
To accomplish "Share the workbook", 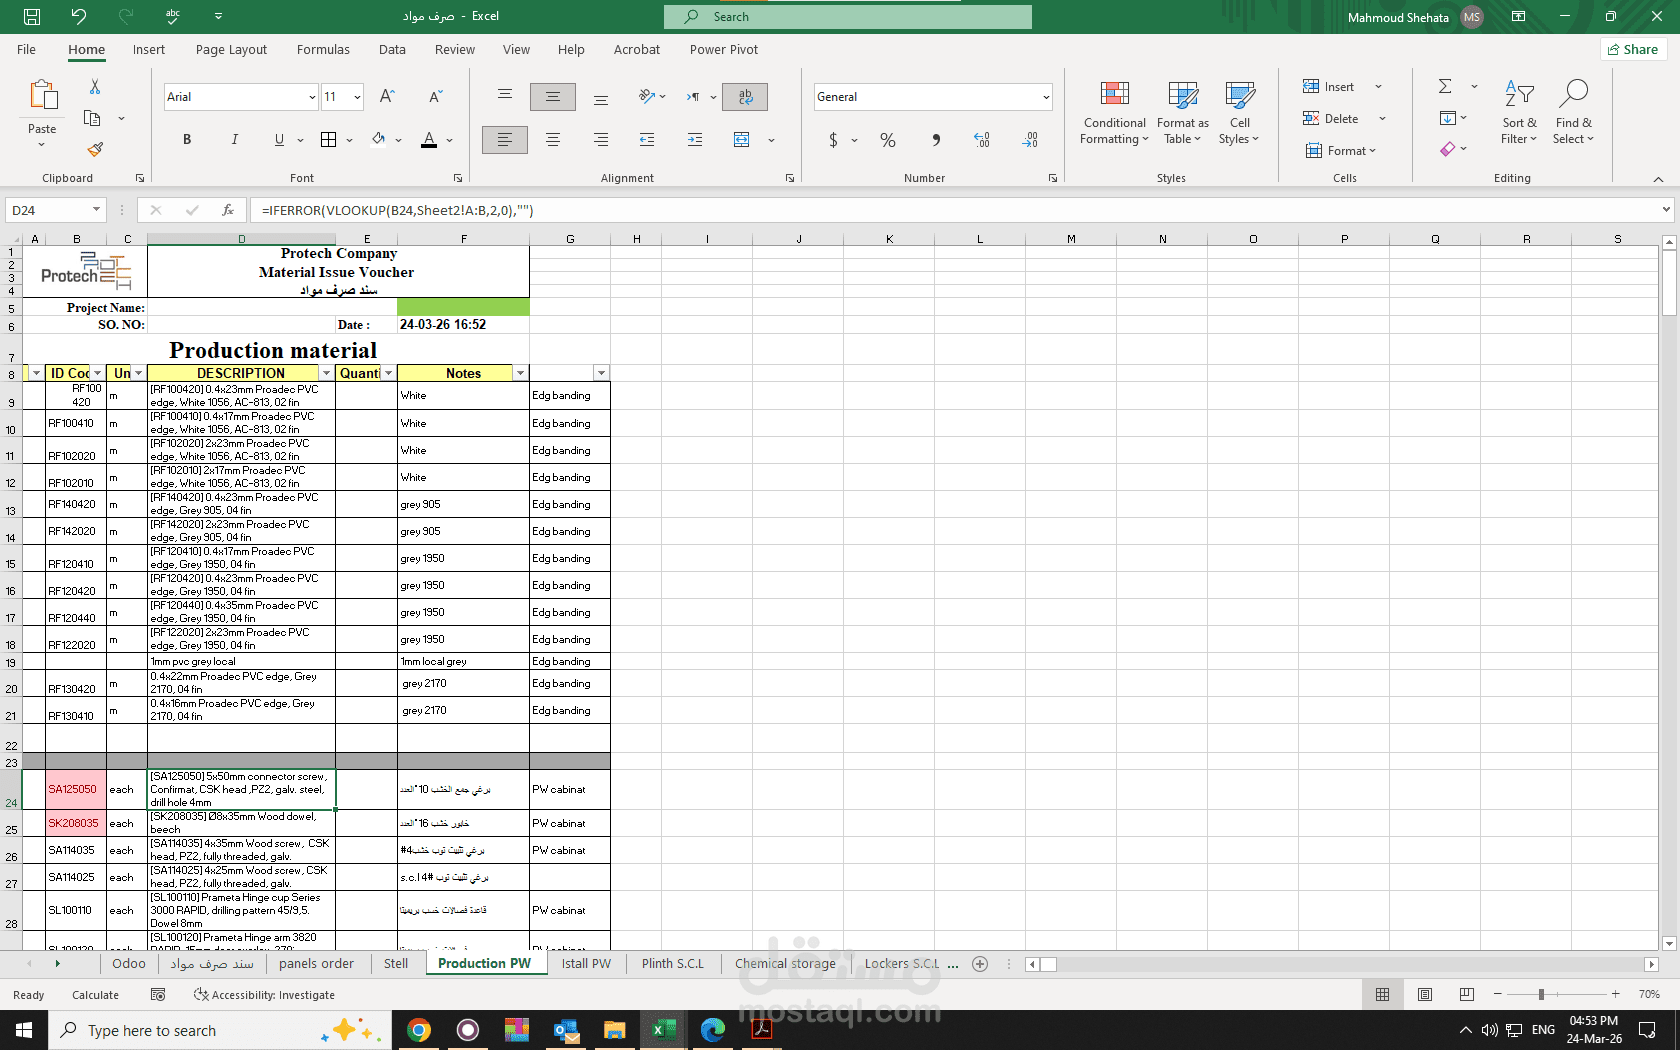I will pos(1633,50).
